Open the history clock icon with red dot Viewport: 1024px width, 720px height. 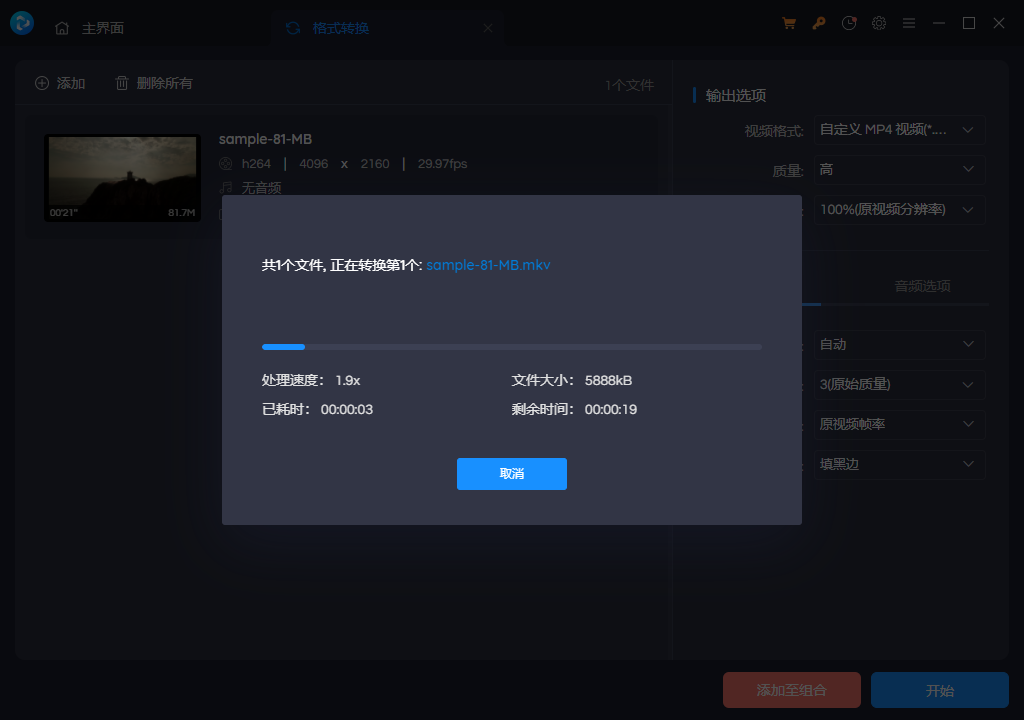tap(849, 22)
